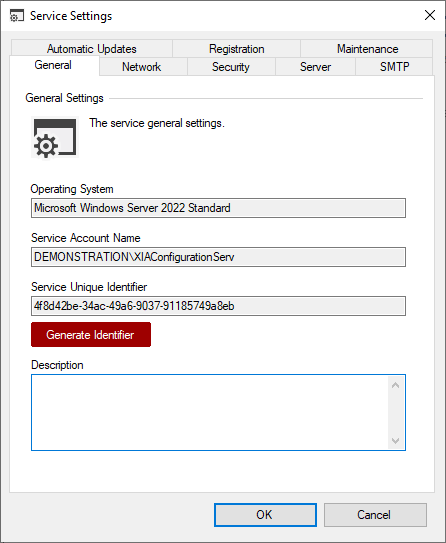
Task: Open the SMTP tab
Action: [x=394, y=66]
